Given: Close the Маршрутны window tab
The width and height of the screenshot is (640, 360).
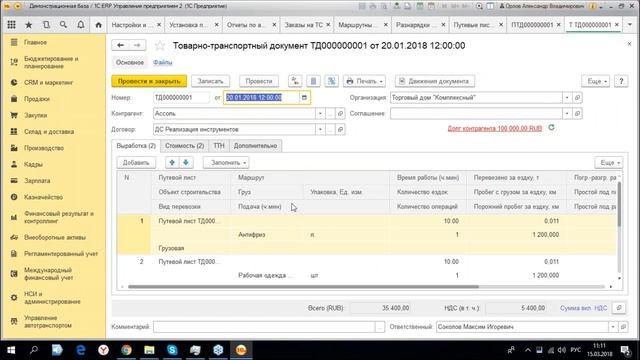Looking at the screenshot, I should 386,25.
